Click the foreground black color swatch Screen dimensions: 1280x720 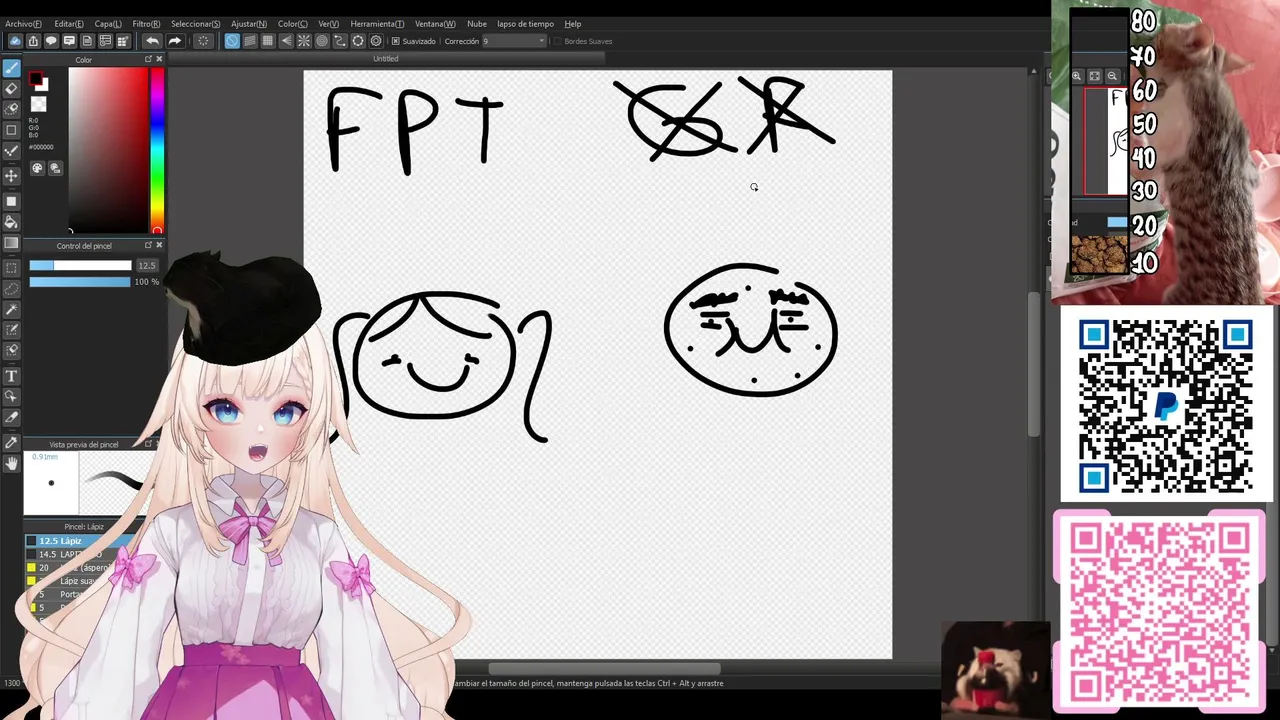(36, 80)
